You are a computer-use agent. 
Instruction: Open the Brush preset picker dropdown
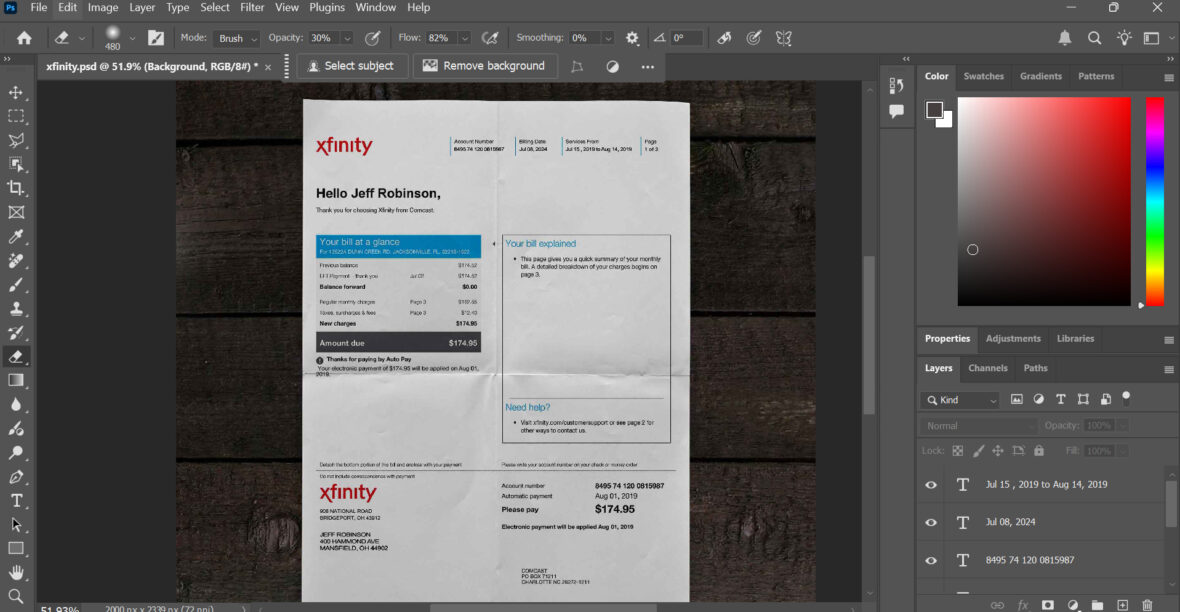coord(131,38)
